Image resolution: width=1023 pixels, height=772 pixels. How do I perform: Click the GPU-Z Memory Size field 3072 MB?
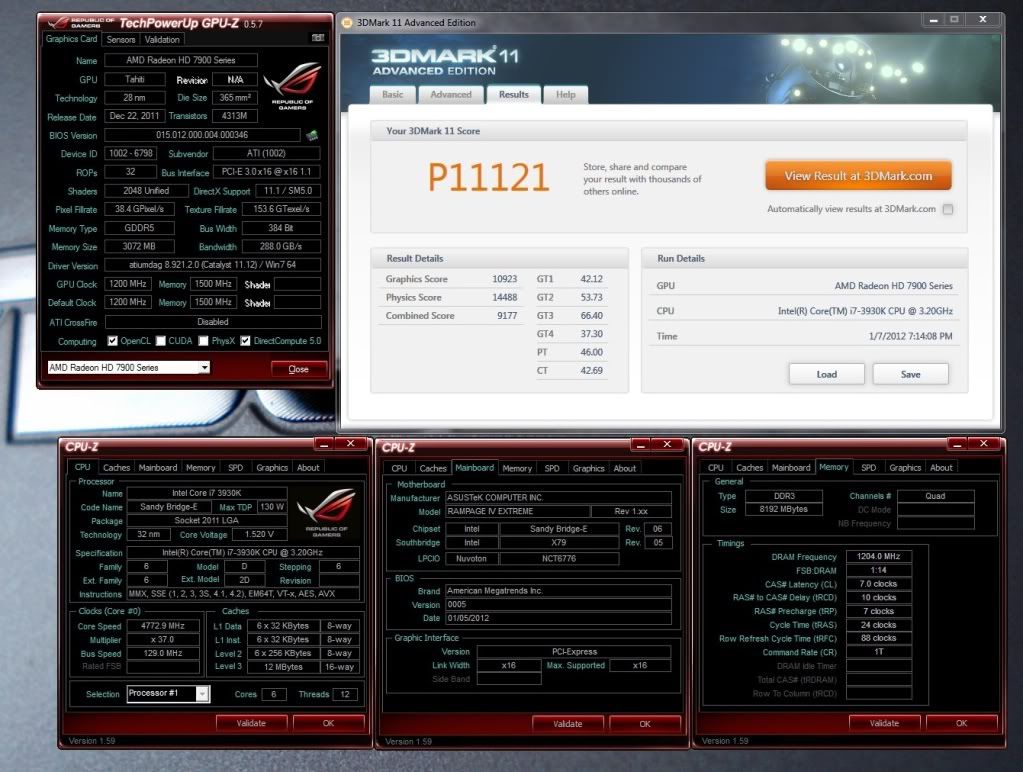[139, 247]
